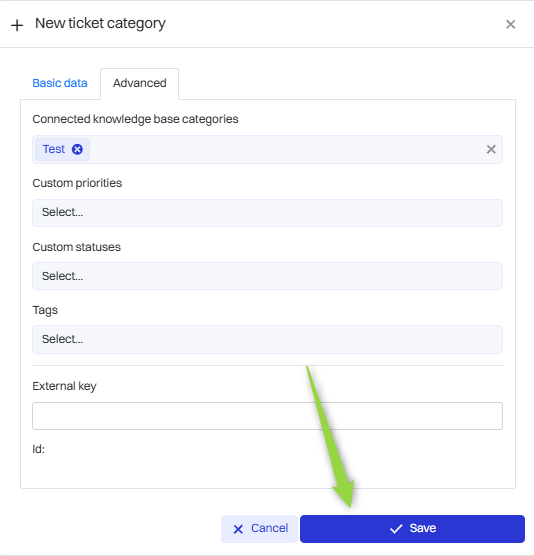Remove the Test tag from knowledge base categories

77,149
